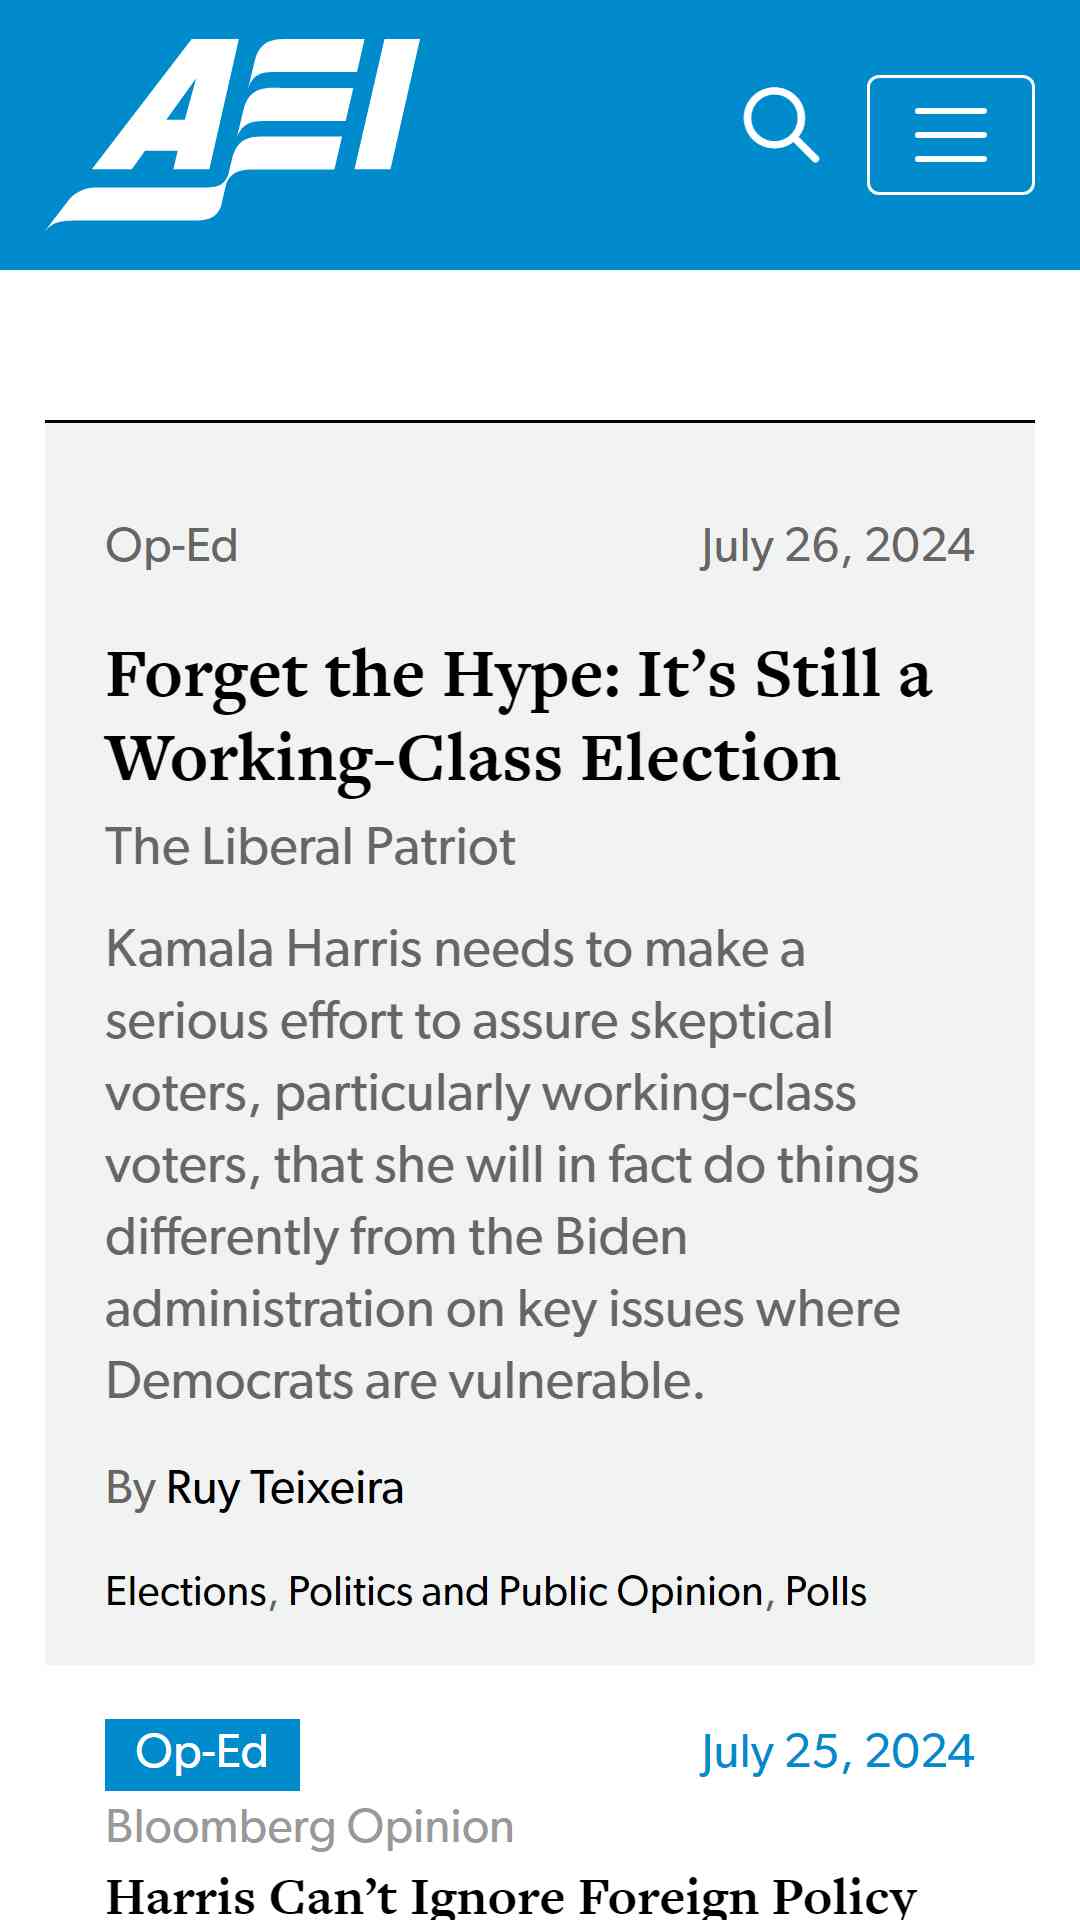Click the July 26, 2024 date
Image resolution: width=1080 pixels, height=1920 pixels.
[837, 546]
